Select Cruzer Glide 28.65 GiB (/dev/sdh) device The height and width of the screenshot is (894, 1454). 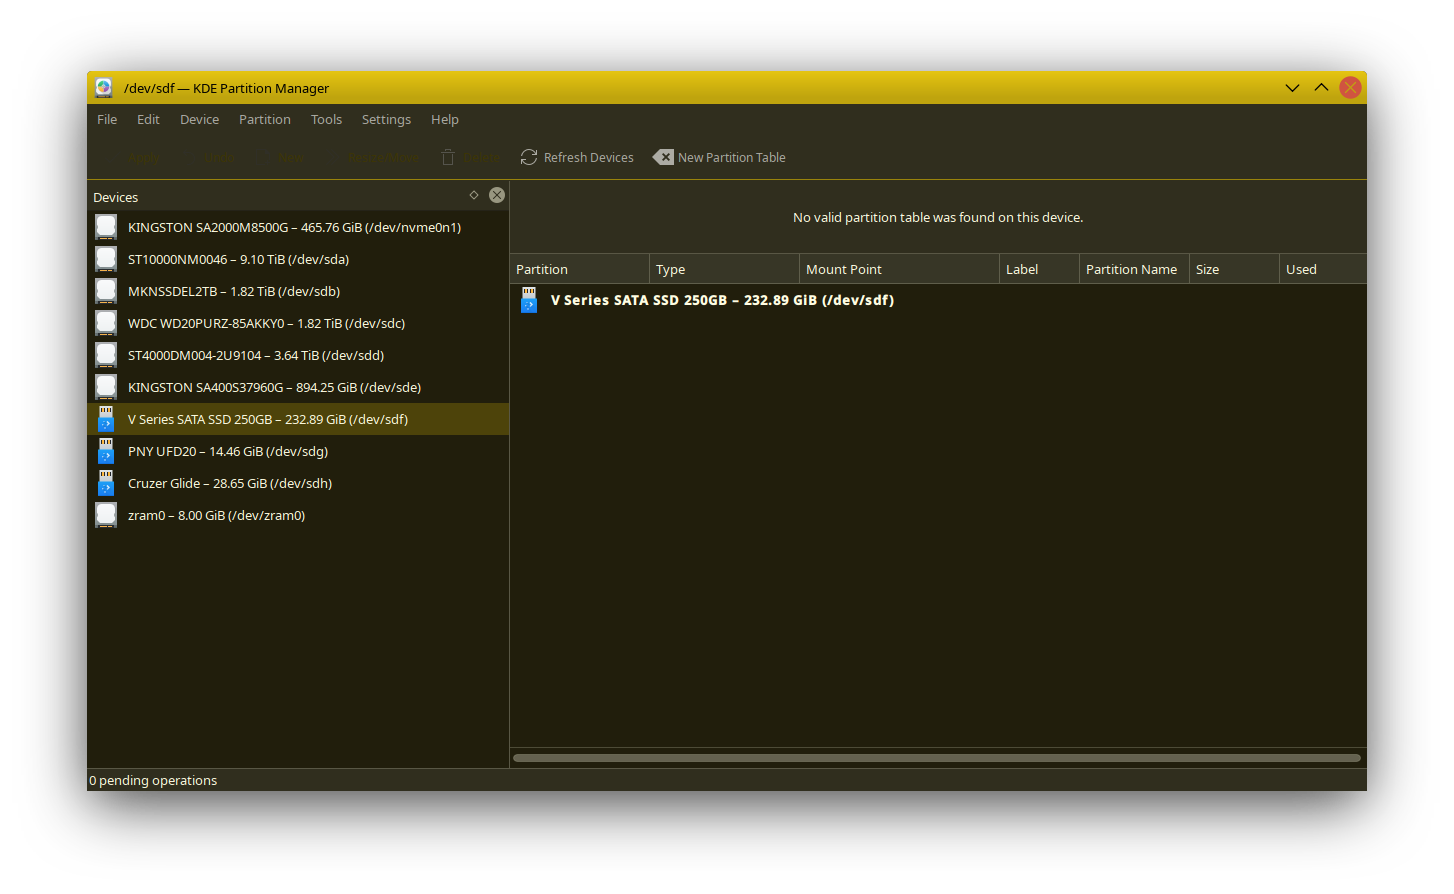point(298,483)
